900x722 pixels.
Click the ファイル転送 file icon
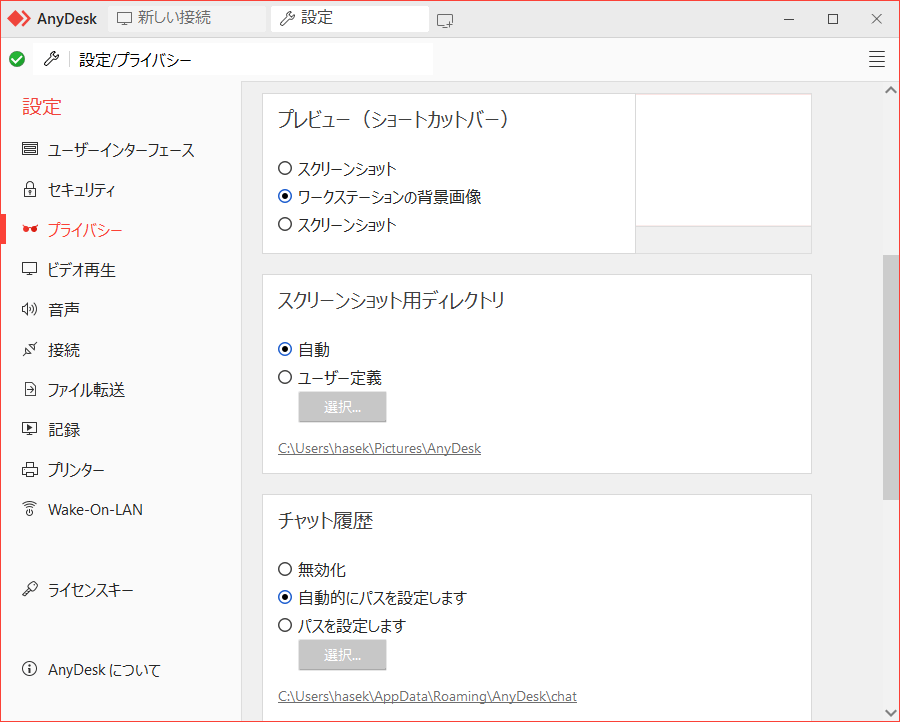click(30, 389)
